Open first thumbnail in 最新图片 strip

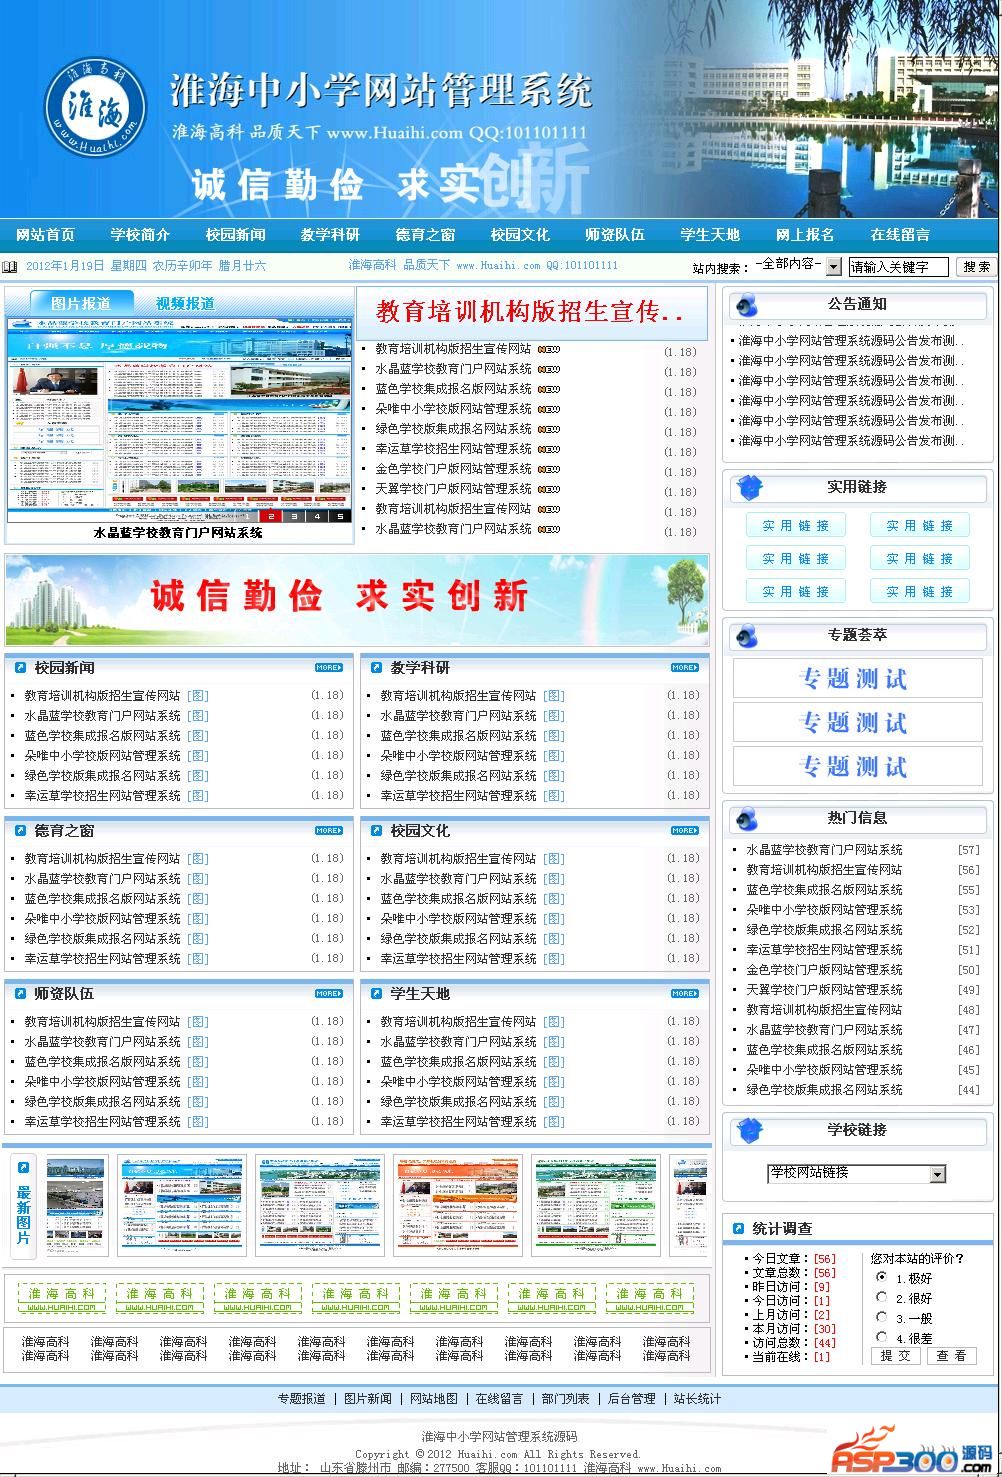point(77,1205)
